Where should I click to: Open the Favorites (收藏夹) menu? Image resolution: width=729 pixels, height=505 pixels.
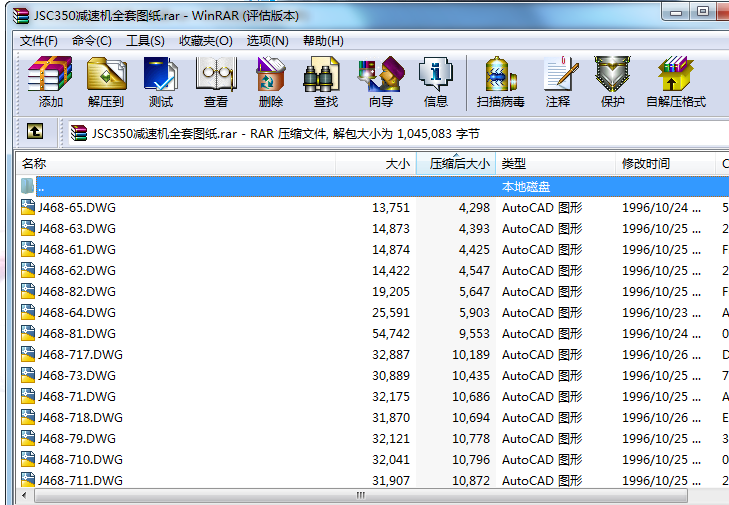click(205, 41)
